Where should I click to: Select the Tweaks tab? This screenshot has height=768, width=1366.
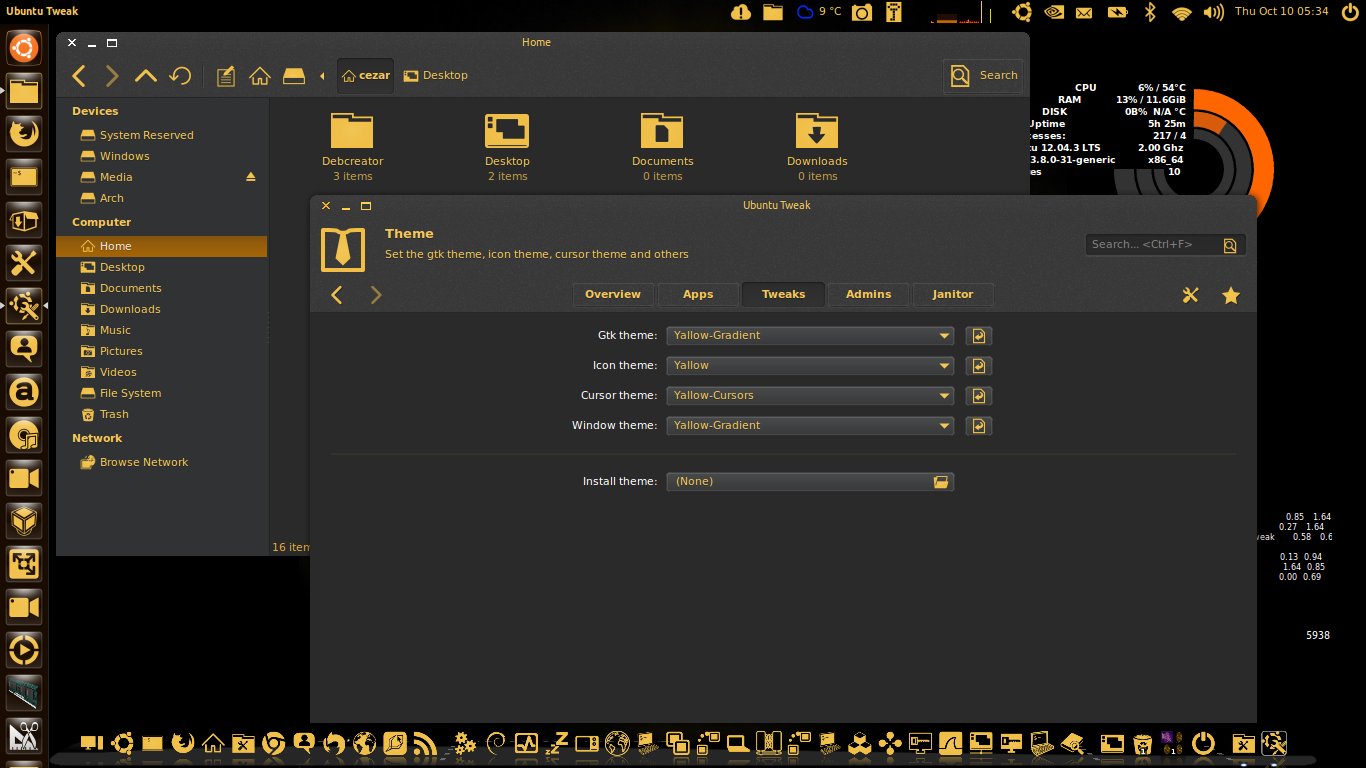(783, 294)
